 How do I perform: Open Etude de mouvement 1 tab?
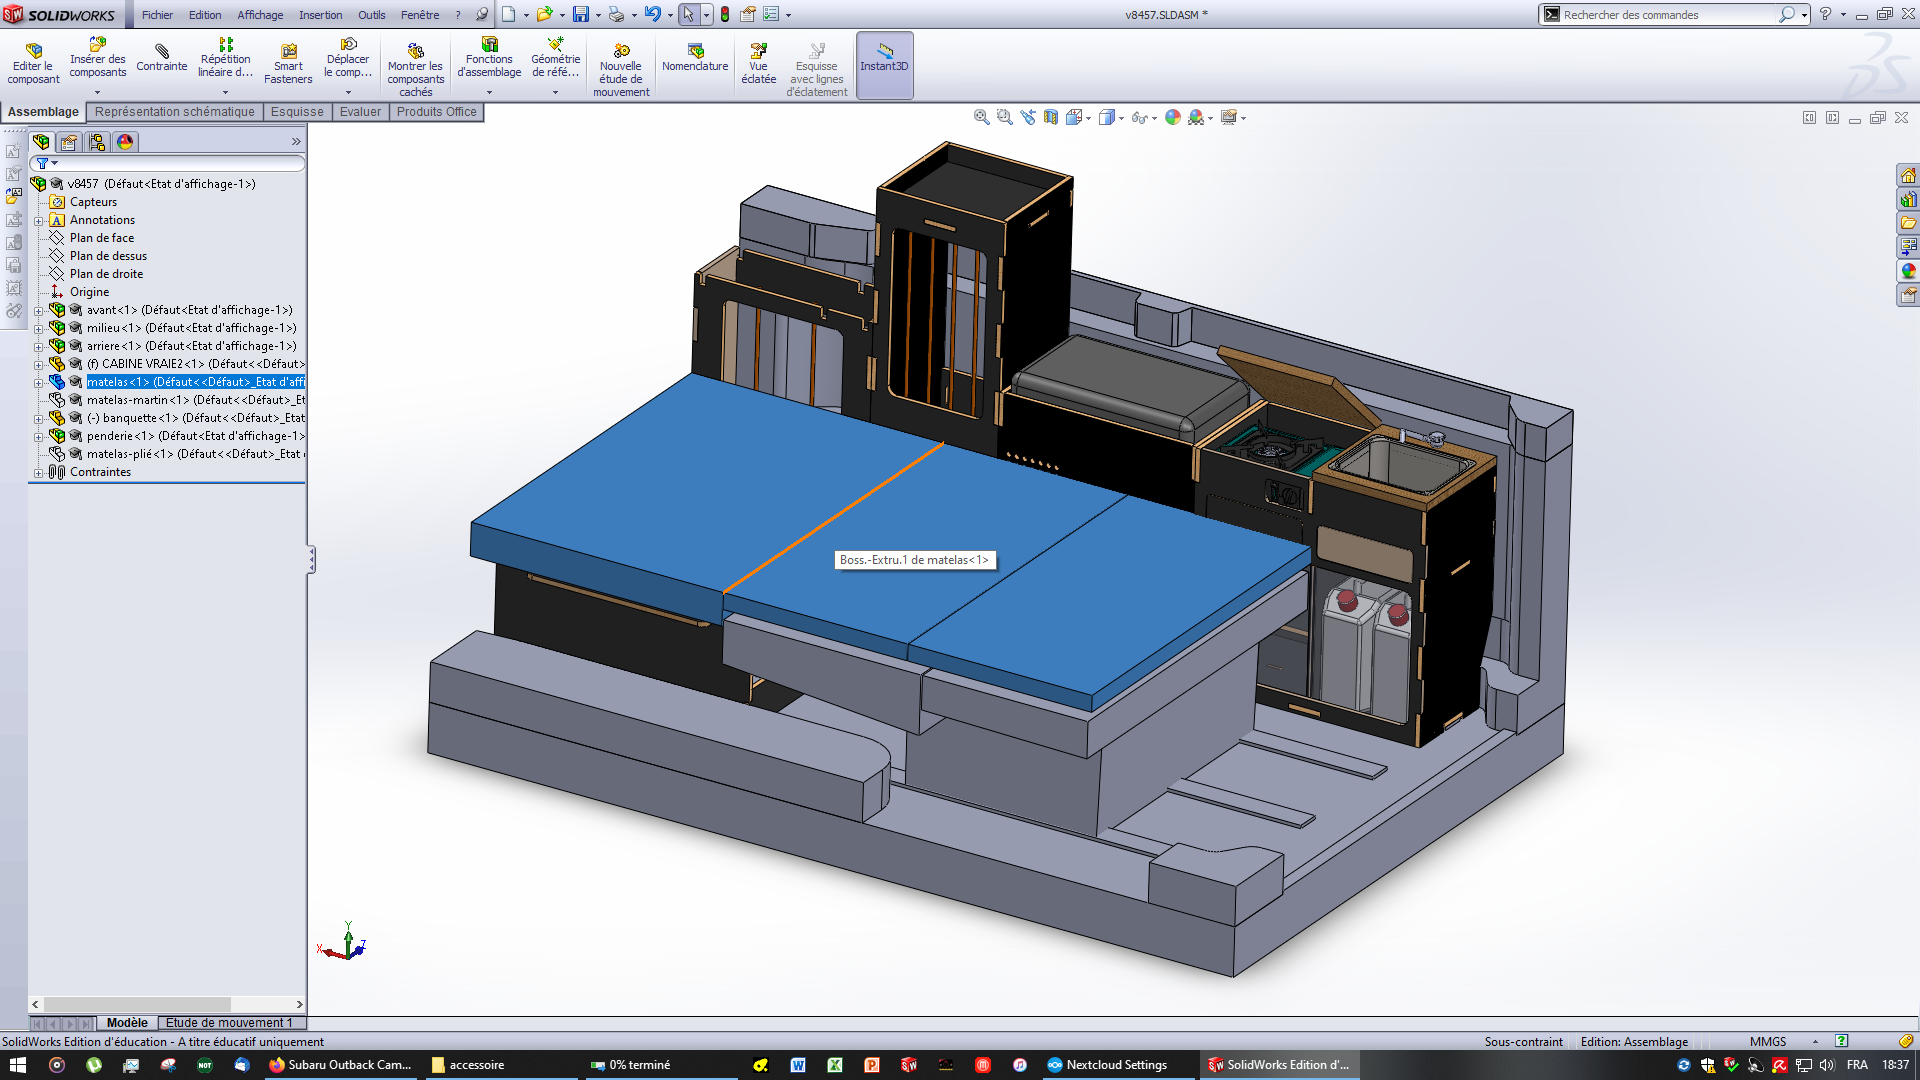[229, 1023]
